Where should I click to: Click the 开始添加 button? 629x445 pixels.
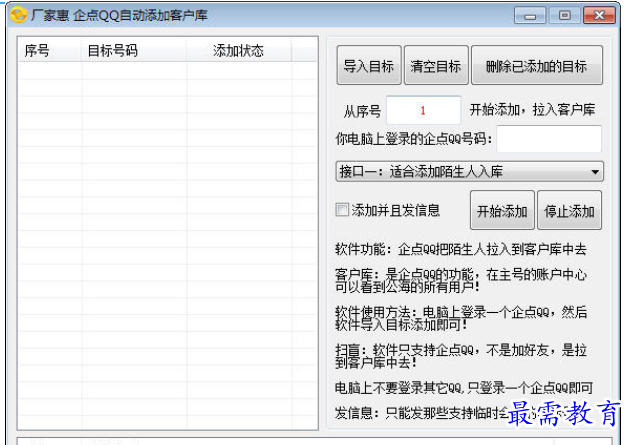[x=502, y=210]
